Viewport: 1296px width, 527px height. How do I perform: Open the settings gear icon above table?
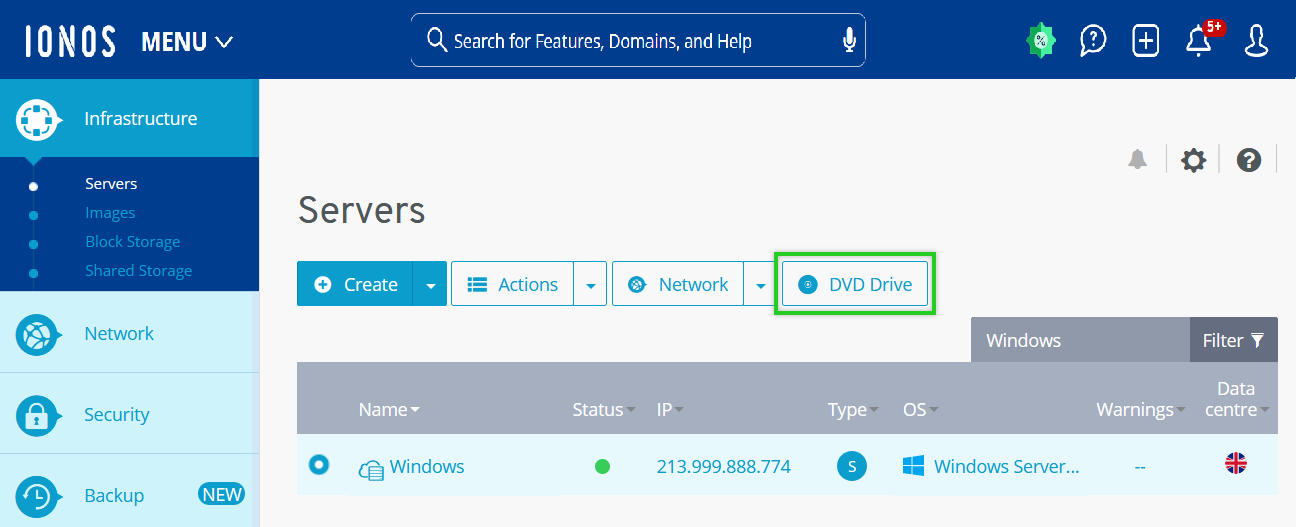[1193, 160]
